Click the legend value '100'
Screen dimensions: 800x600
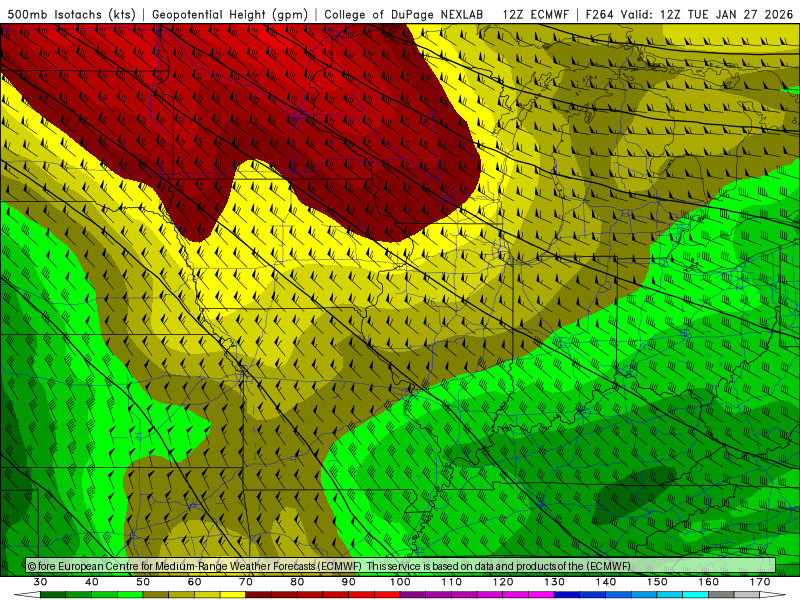point(400,582)
